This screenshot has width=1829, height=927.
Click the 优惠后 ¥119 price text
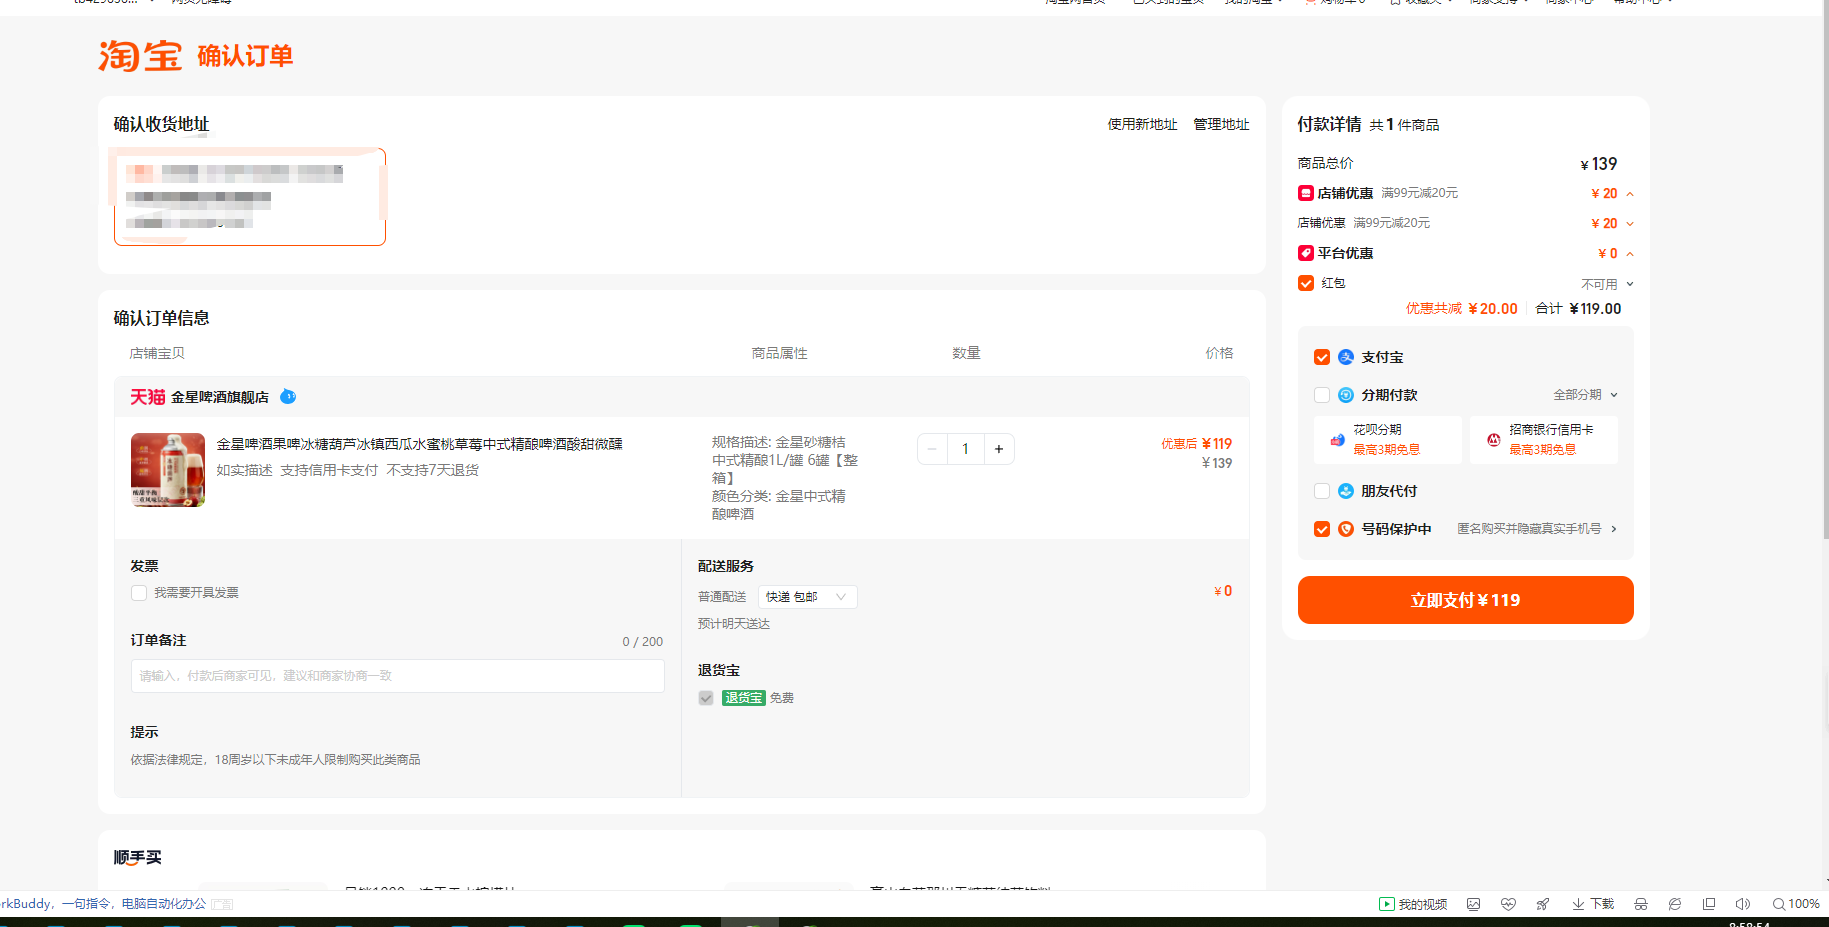(1196, 444)
